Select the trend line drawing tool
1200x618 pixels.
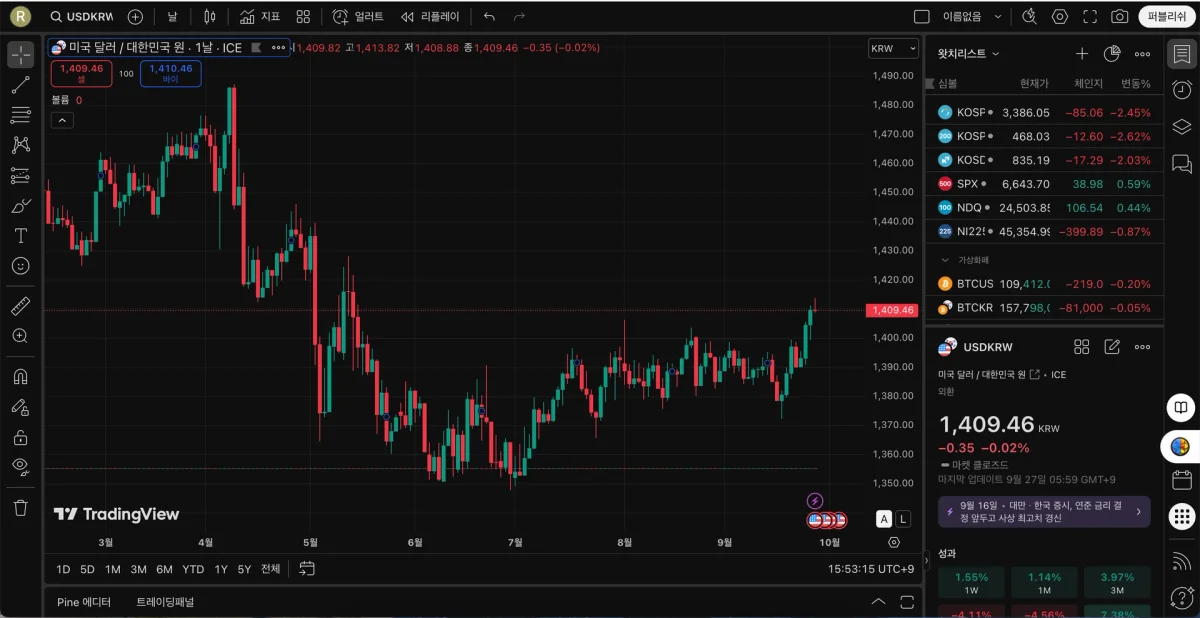click(x=20, y=85)
